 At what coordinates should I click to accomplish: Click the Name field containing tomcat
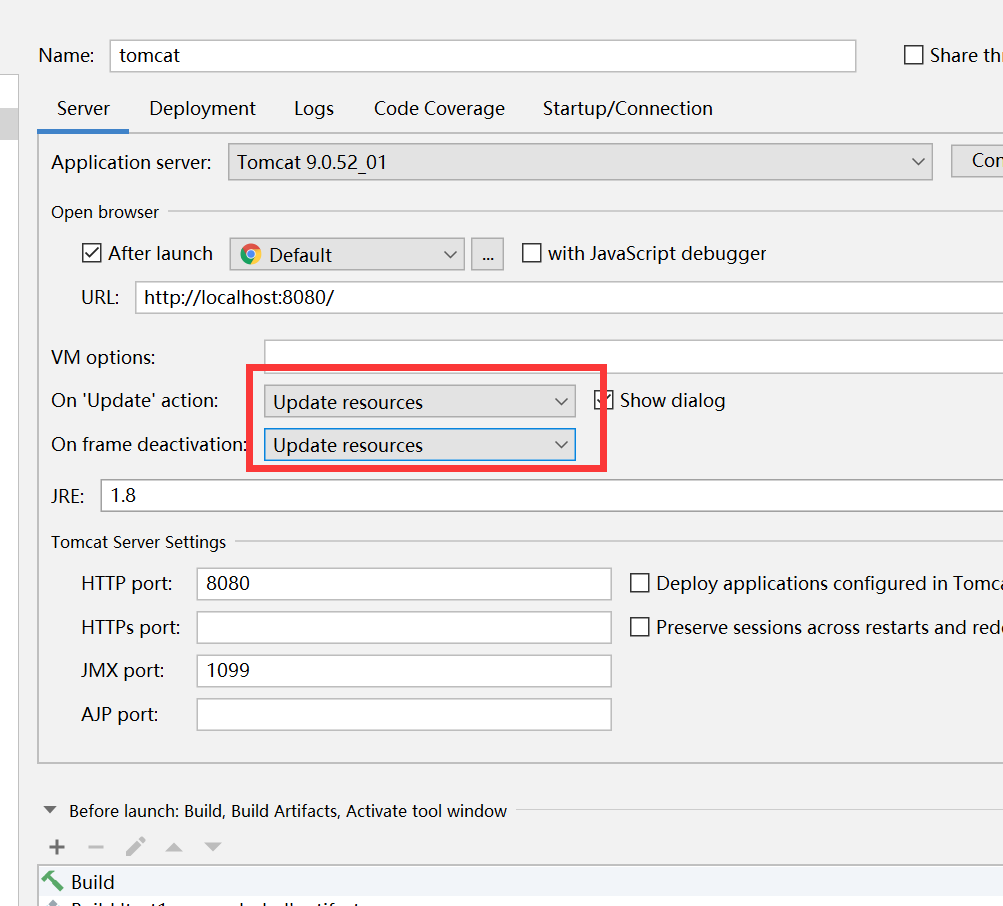tap(483, 56)
